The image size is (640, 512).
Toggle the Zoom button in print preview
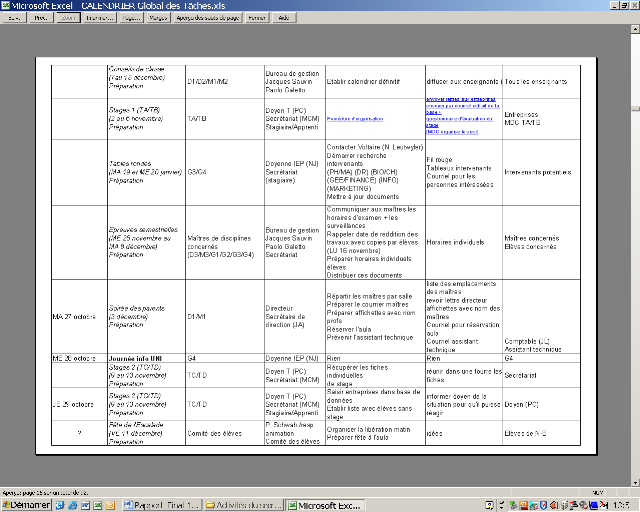[x=68, y=18]
